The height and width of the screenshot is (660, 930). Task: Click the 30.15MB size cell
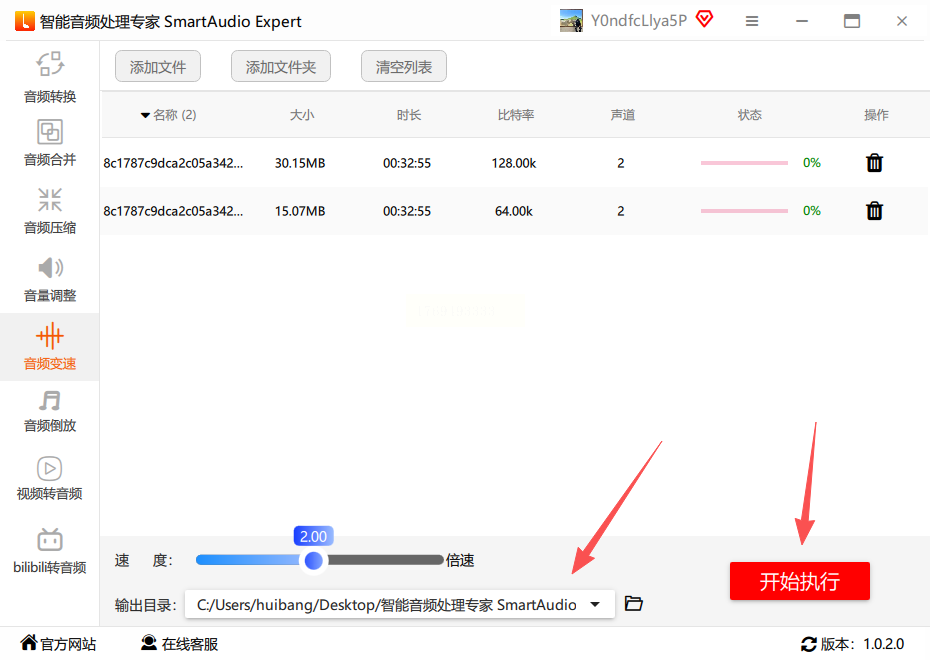point(300,163)
